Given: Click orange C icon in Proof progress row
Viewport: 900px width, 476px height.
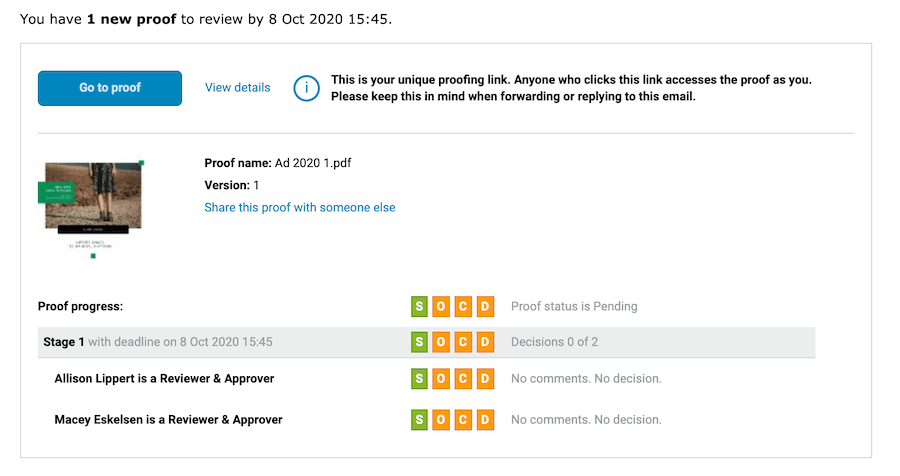Looking at the screenshot, I should pyautogui.click(x=463, y=306).
